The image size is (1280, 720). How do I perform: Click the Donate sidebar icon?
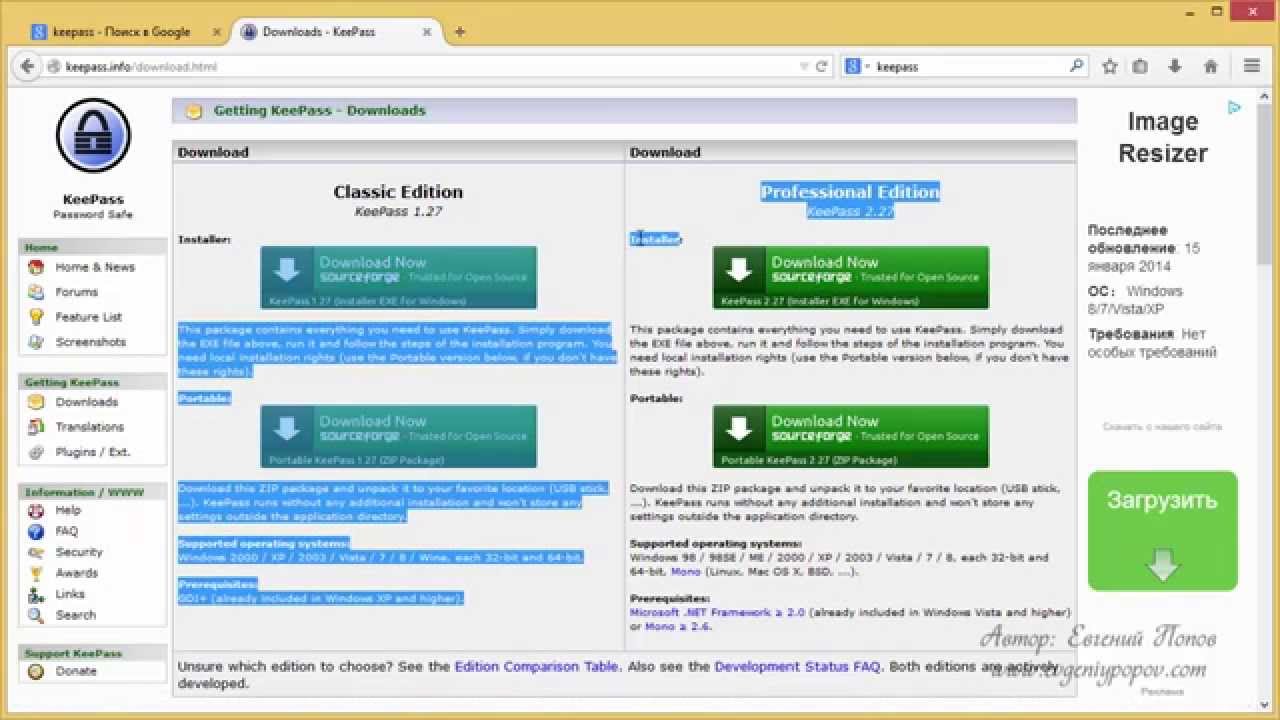coord(36,671)
